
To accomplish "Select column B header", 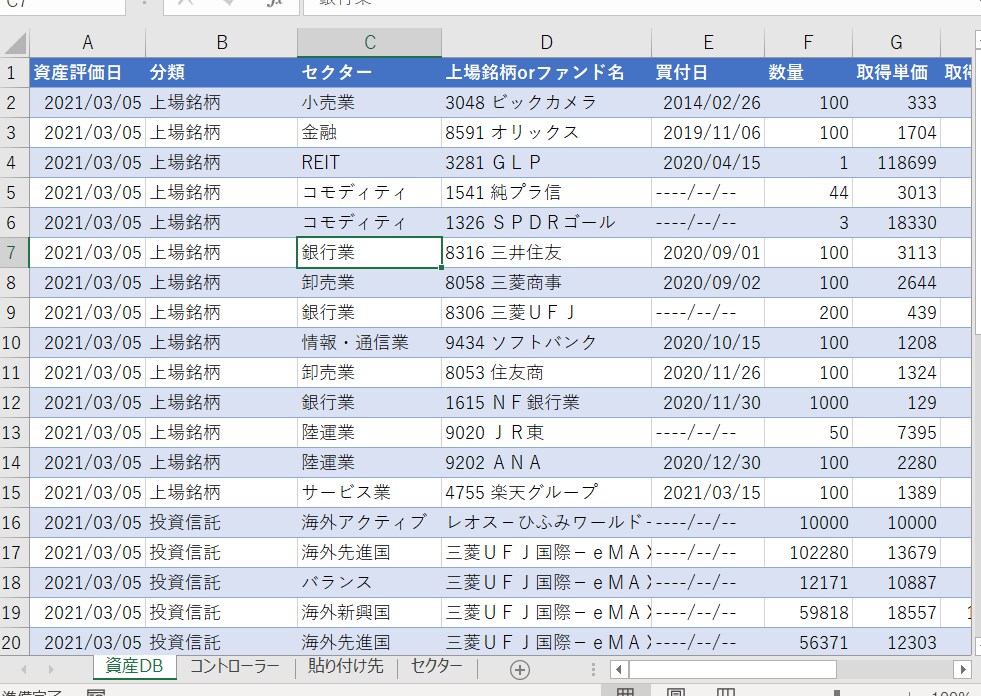I will (221, 43).
